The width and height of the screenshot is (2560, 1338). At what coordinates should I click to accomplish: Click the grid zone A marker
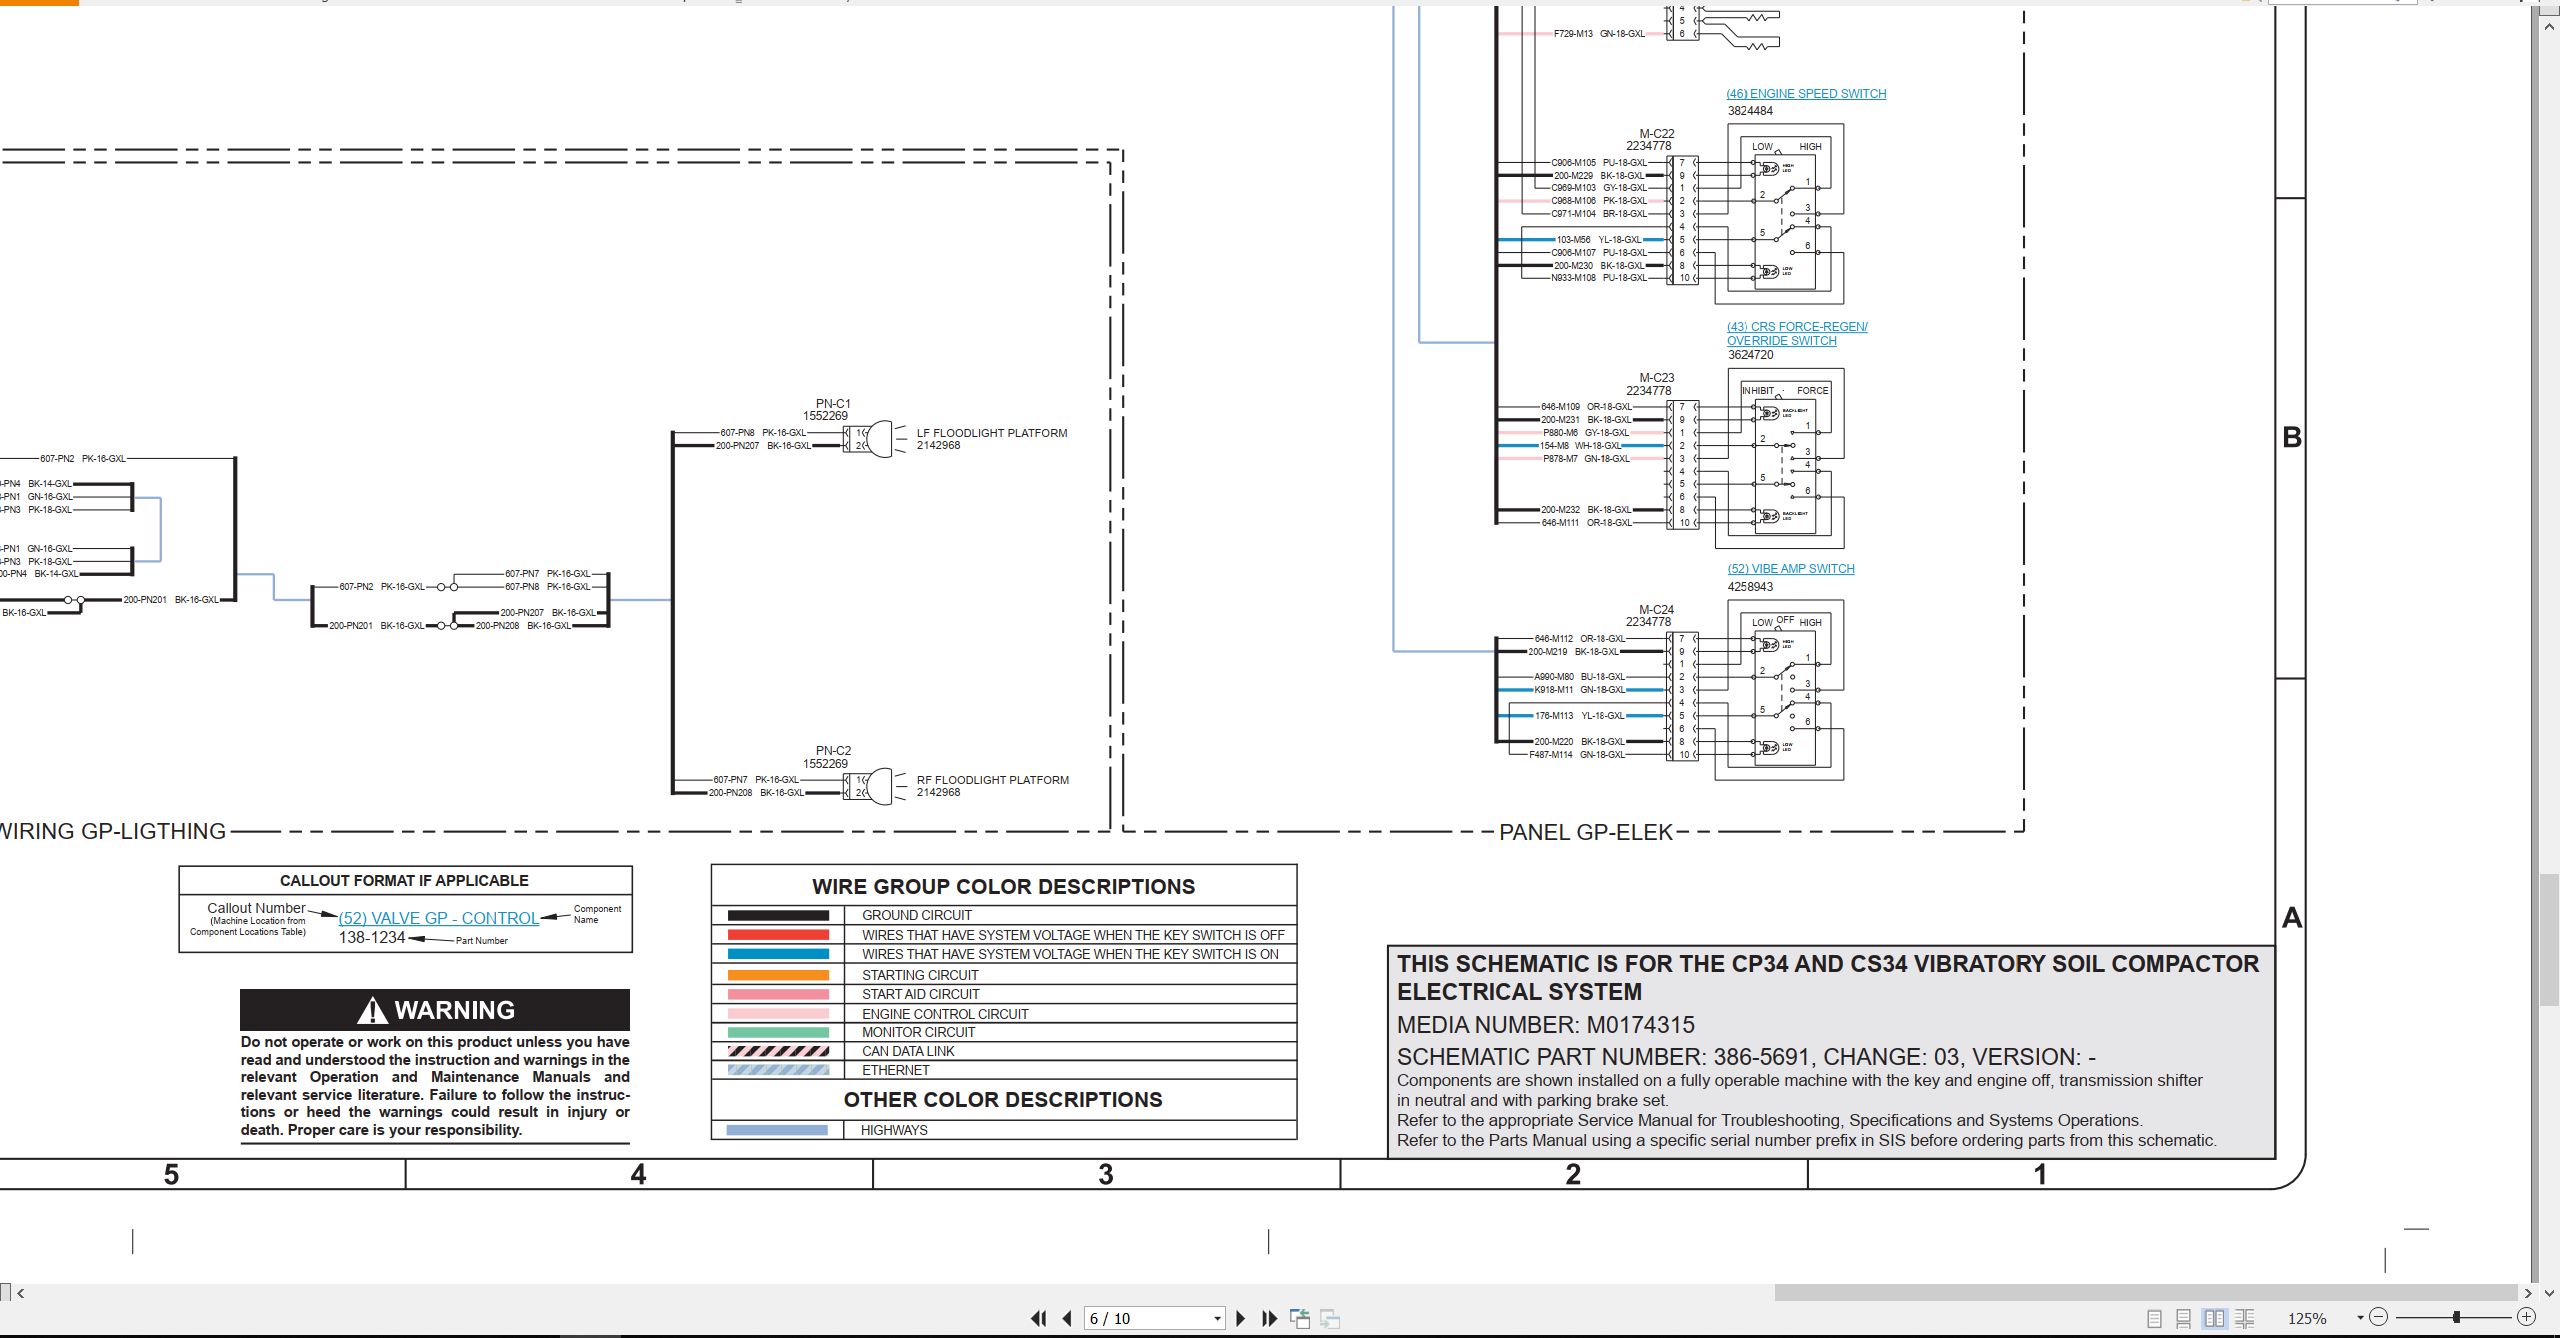point(2292,917)
